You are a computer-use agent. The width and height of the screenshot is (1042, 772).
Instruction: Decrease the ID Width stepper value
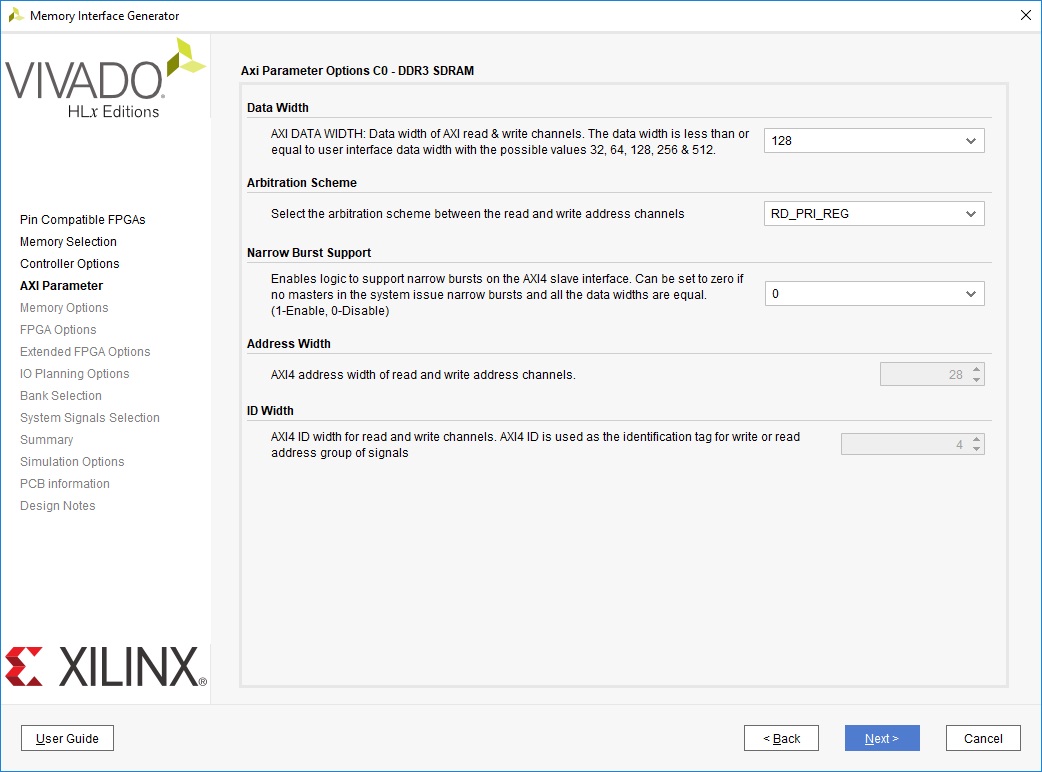coord(977,449)
